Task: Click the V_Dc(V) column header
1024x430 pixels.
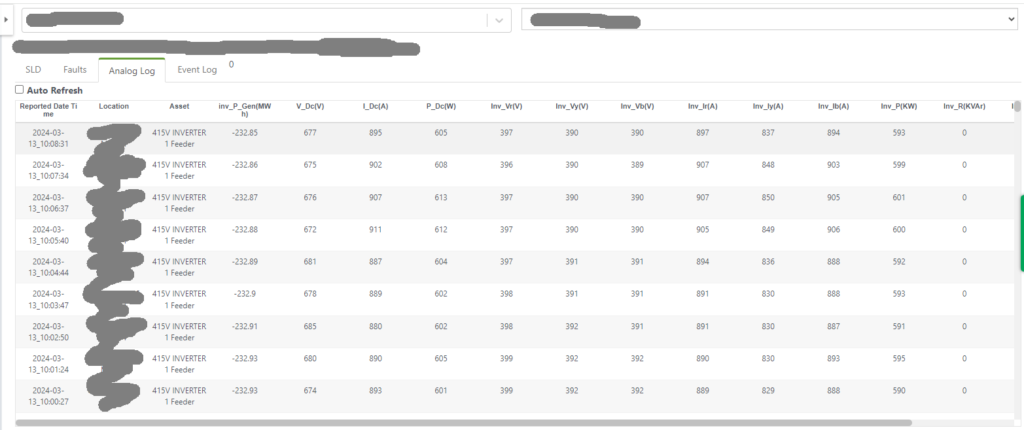Action: (x=310, y=106)
